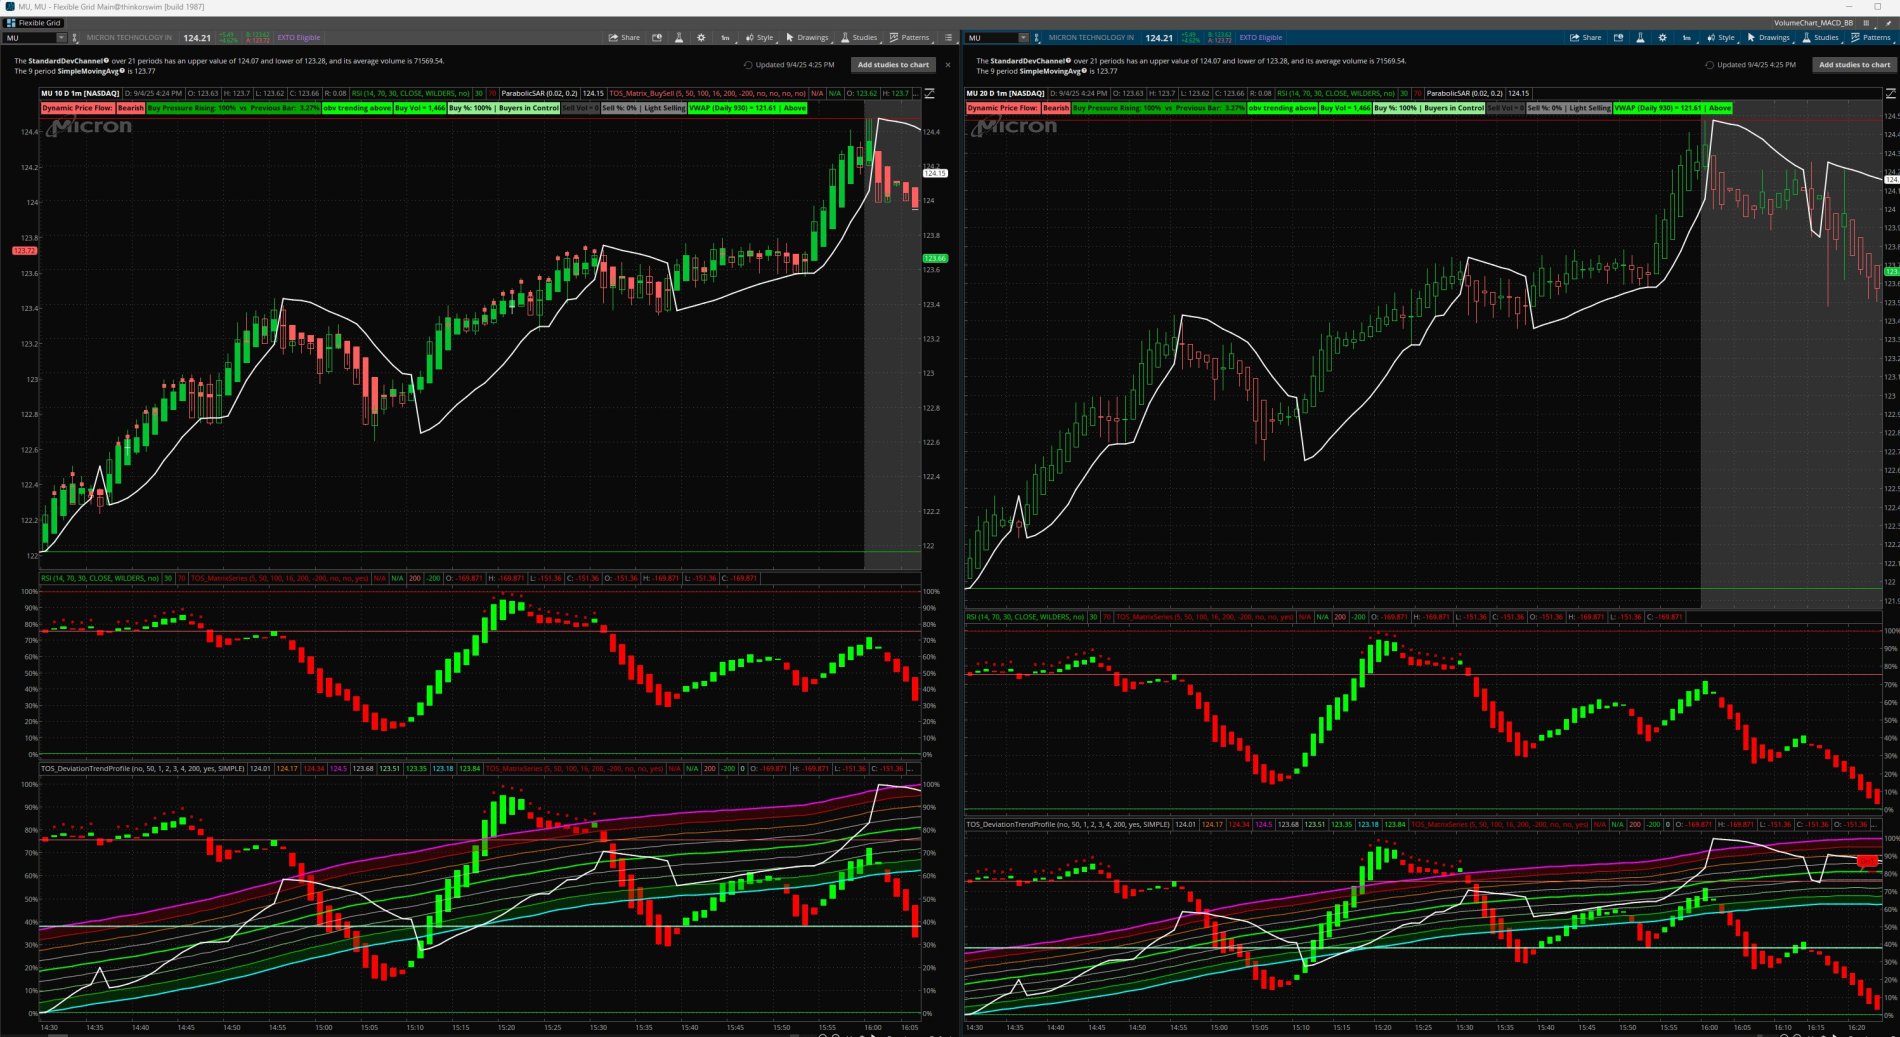1900x1037 pixels.
Task: Click the red 123.72 price marker at left edge
Action: [24, 250]
